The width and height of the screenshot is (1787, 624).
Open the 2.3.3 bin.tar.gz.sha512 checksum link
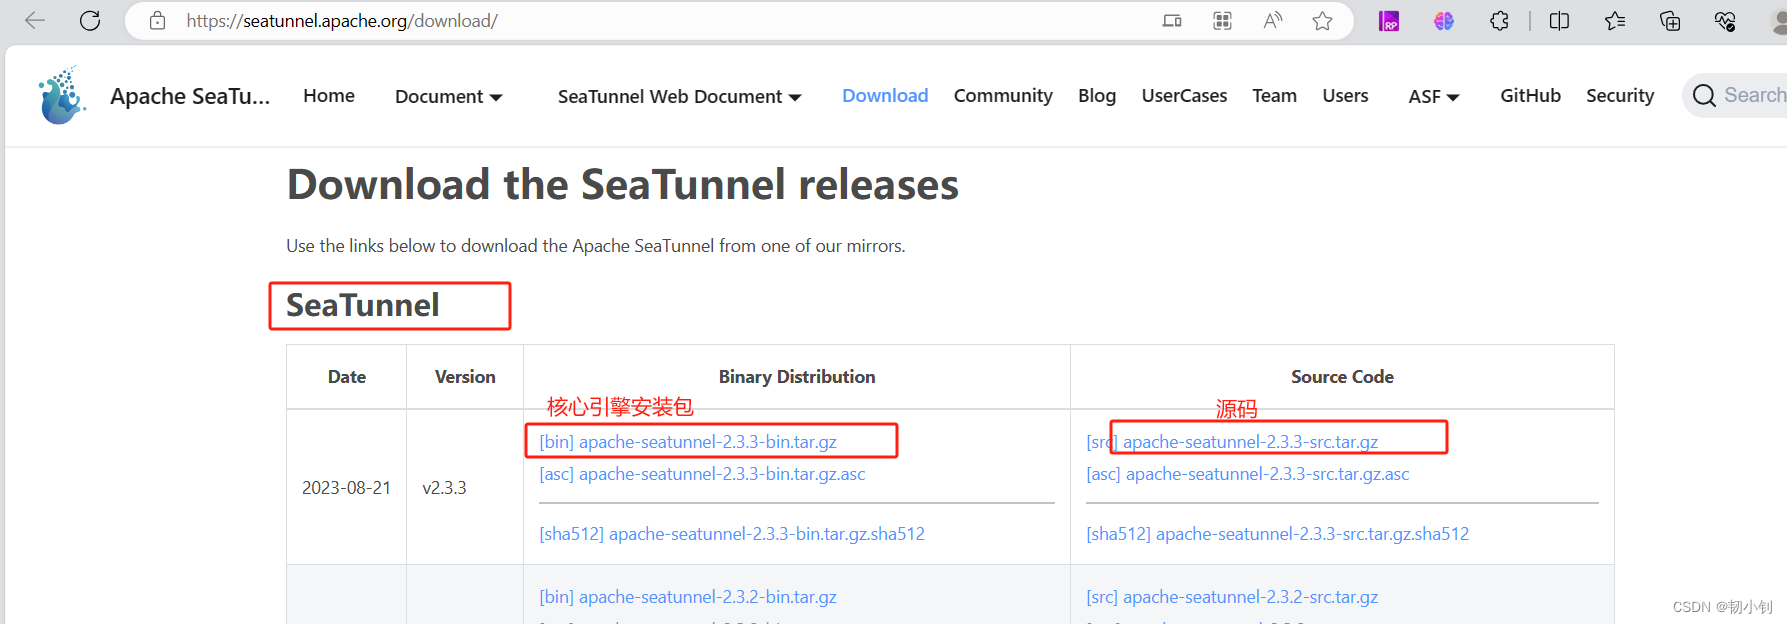point(732,534)
